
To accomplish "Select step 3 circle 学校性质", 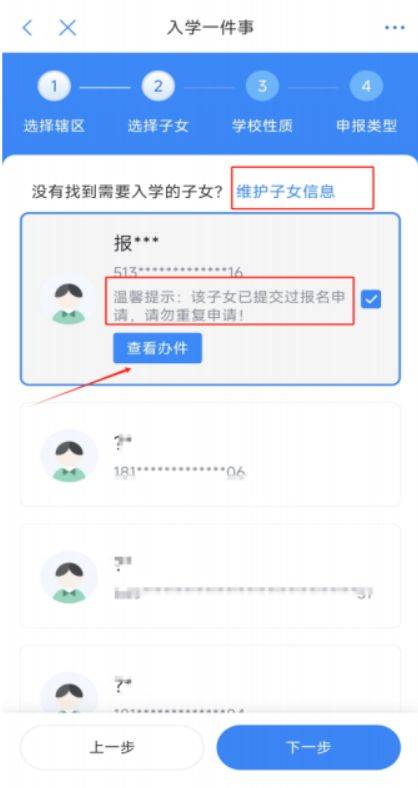I will point(262,86).
